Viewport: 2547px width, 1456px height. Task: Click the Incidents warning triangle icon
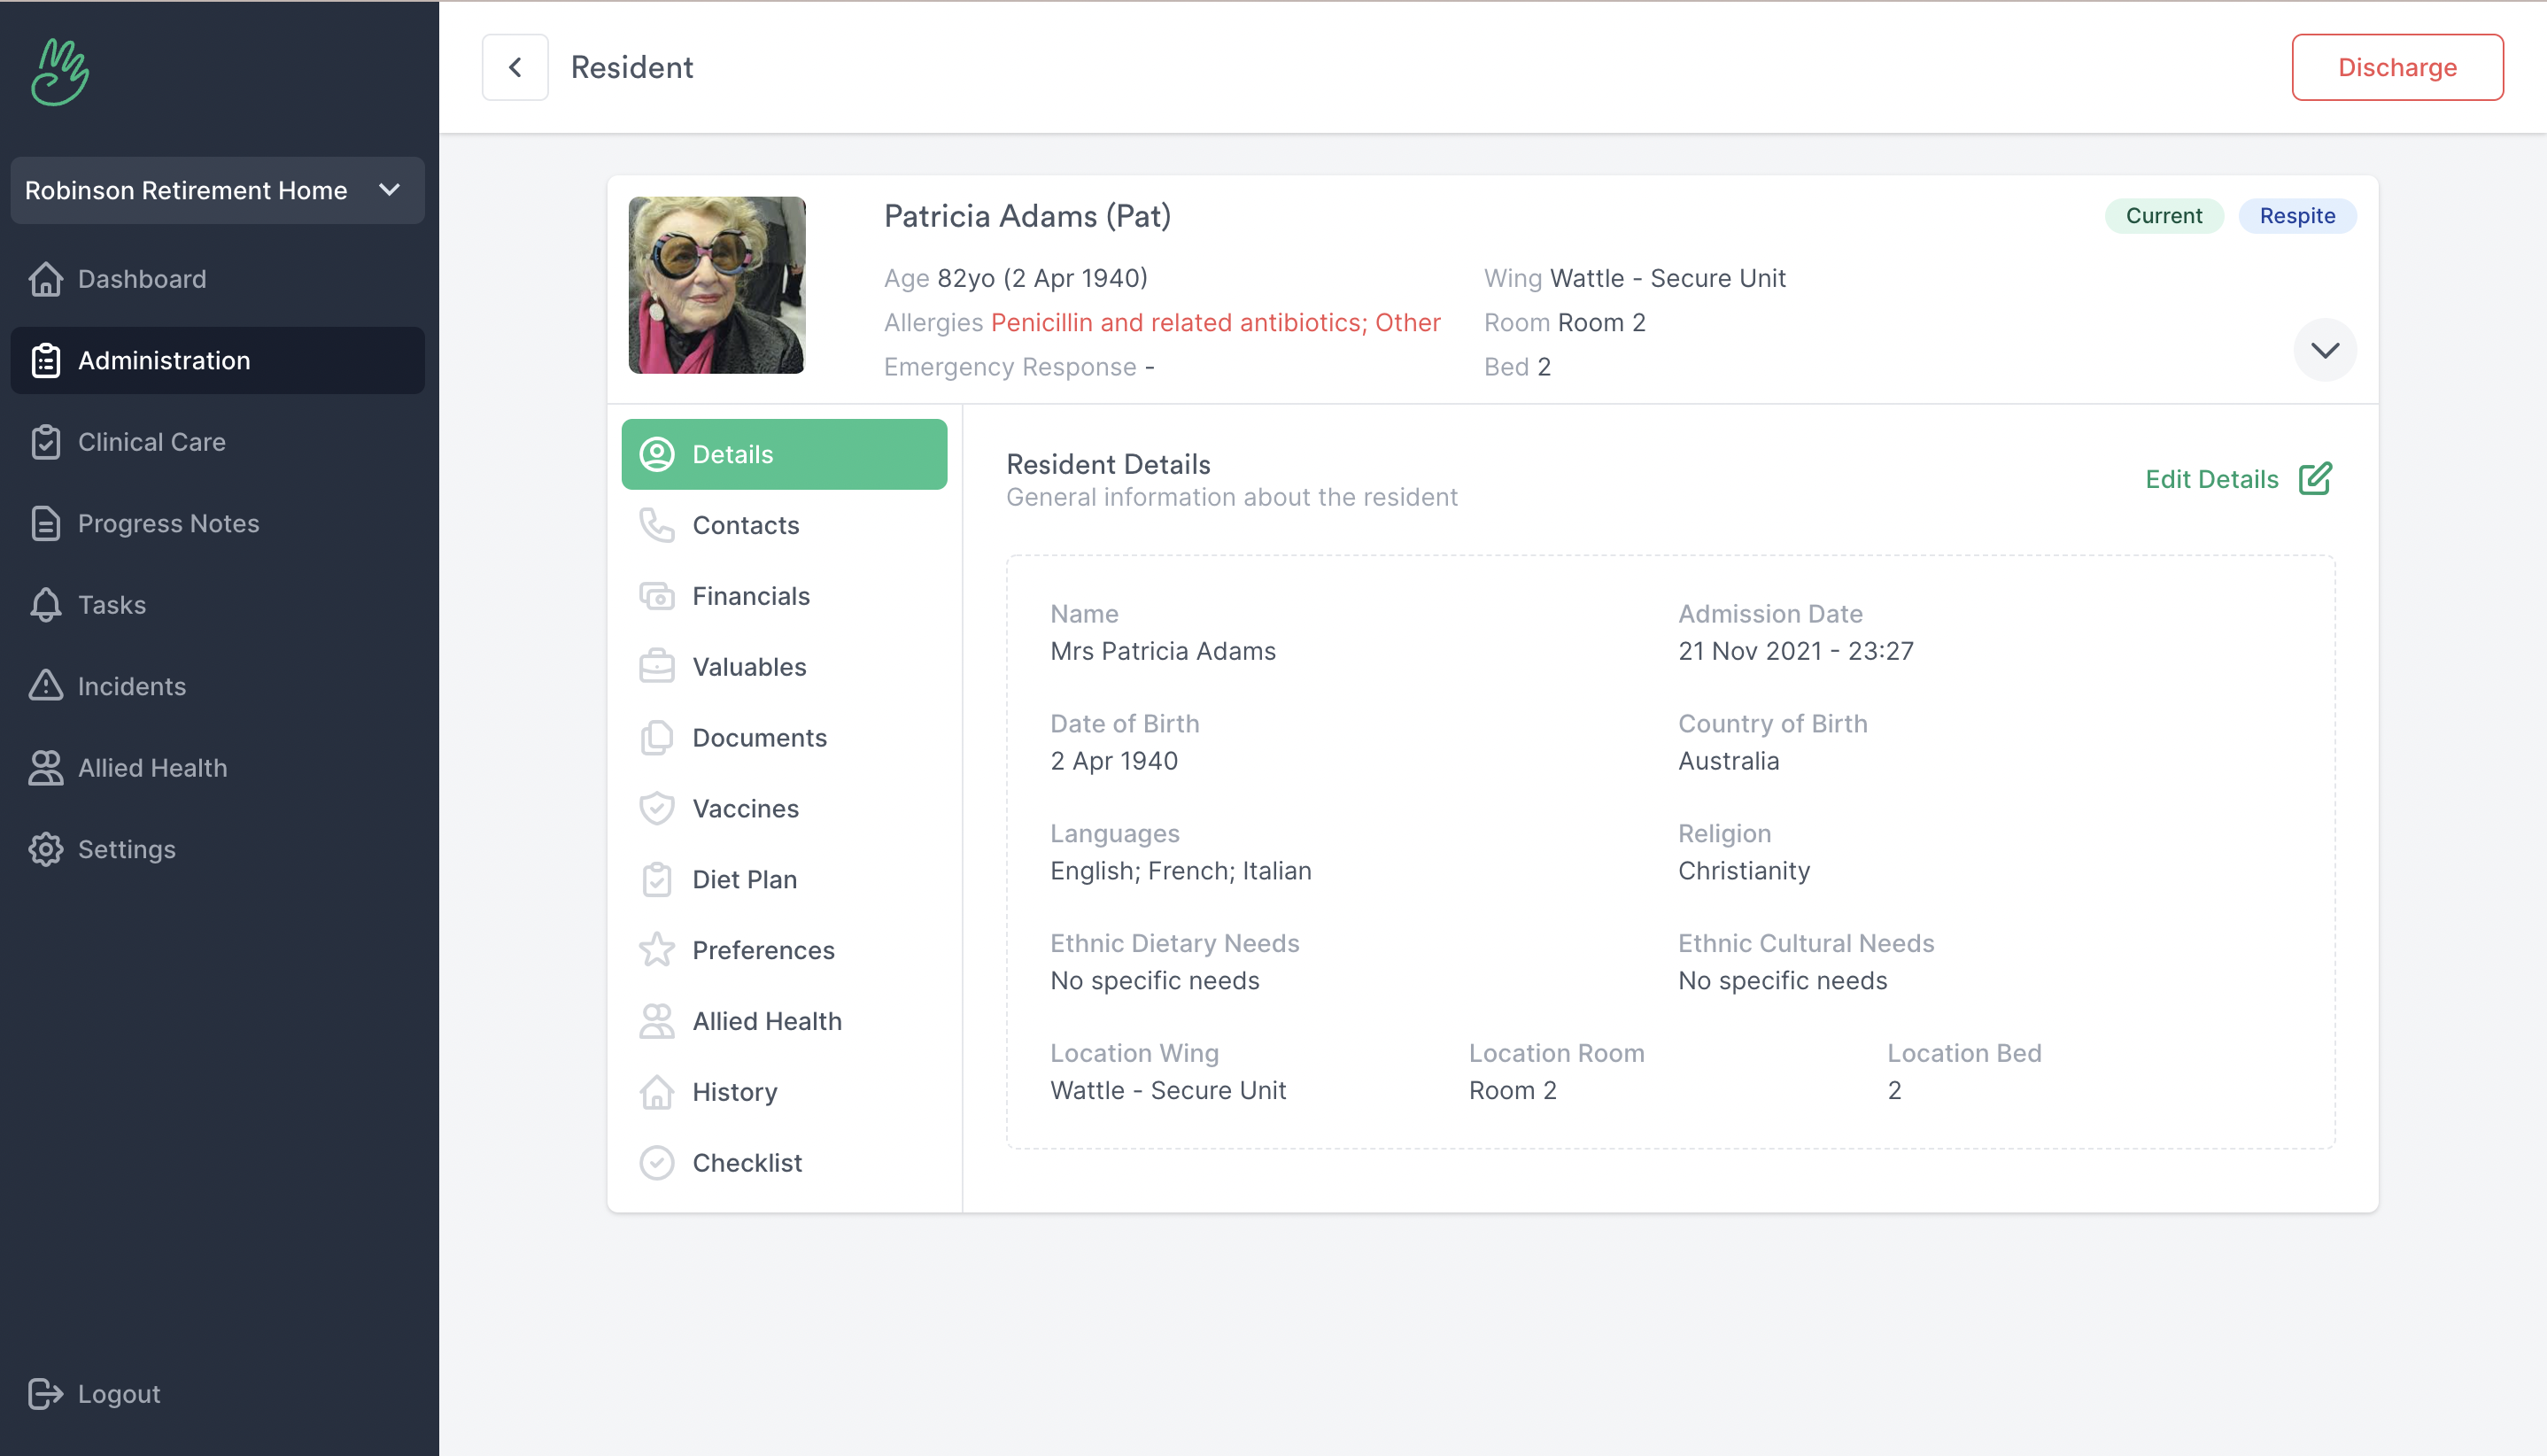pyautogui.click(x=46, y=686)
